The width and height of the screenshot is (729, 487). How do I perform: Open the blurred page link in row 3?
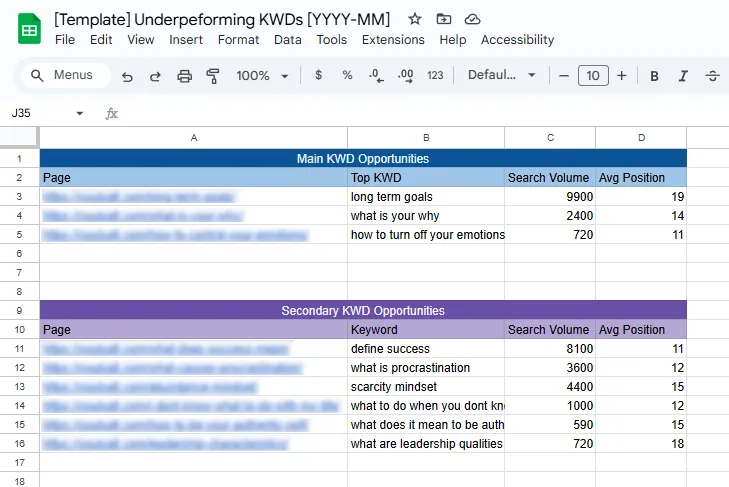(139, 197)
